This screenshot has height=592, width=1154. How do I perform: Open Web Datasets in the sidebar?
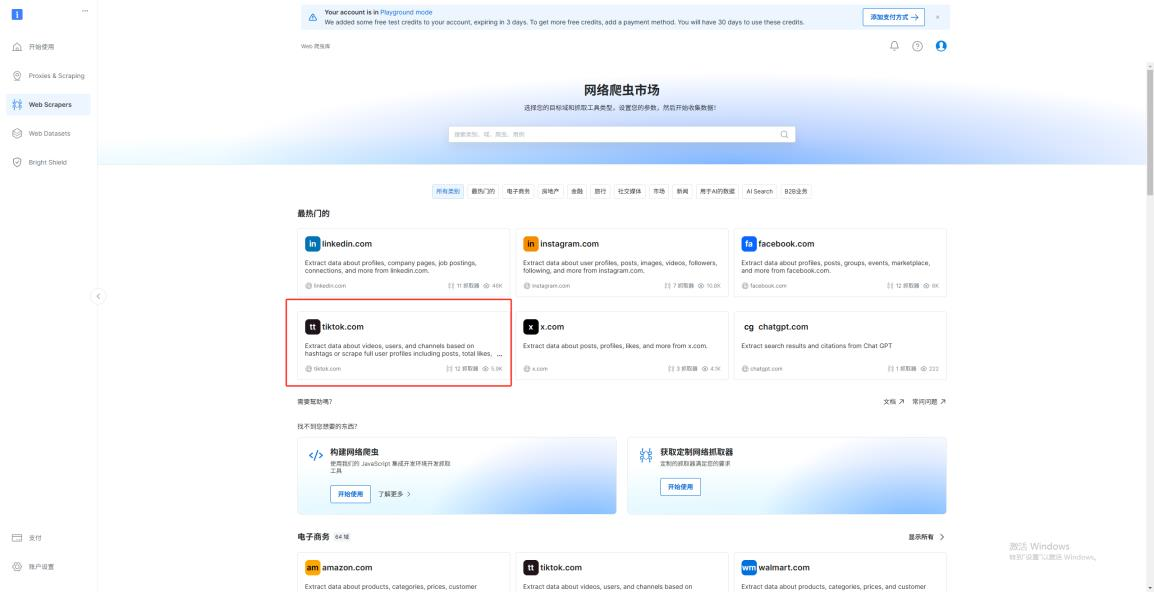pos(49,133)
